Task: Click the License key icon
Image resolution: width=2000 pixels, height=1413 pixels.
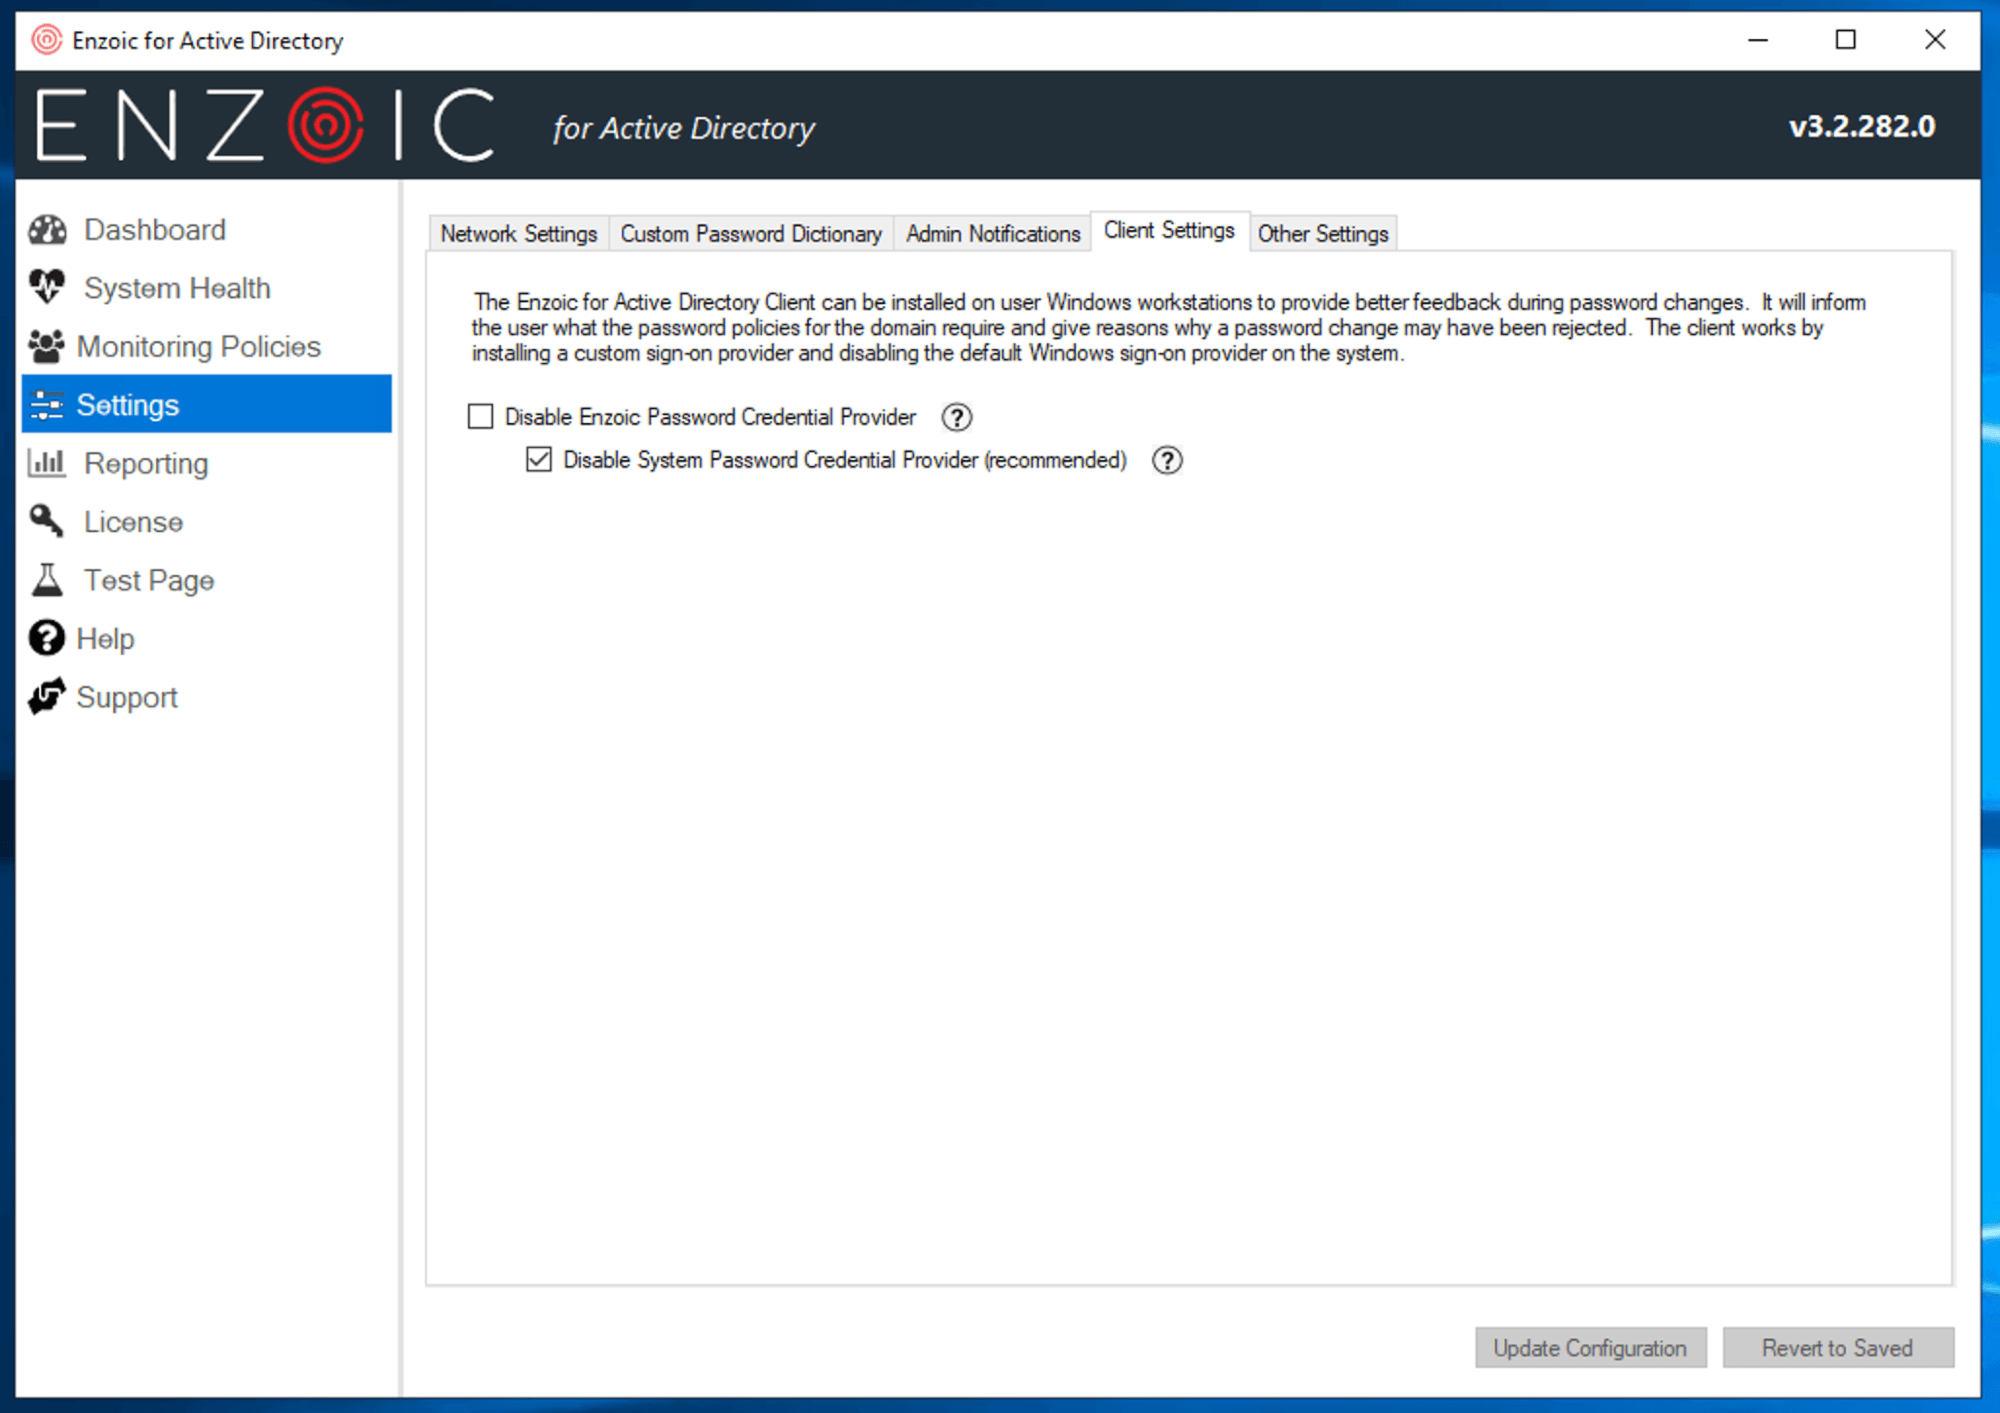Action: click(x=46, y=521)
